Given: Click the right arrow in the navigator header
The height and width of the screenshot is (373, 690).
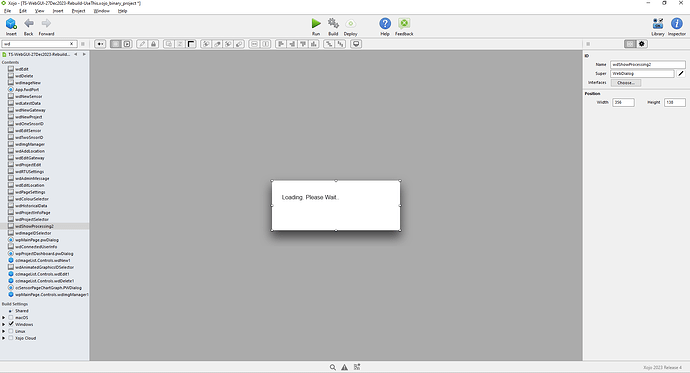Looking at the screenshot, I should point(84,55).
